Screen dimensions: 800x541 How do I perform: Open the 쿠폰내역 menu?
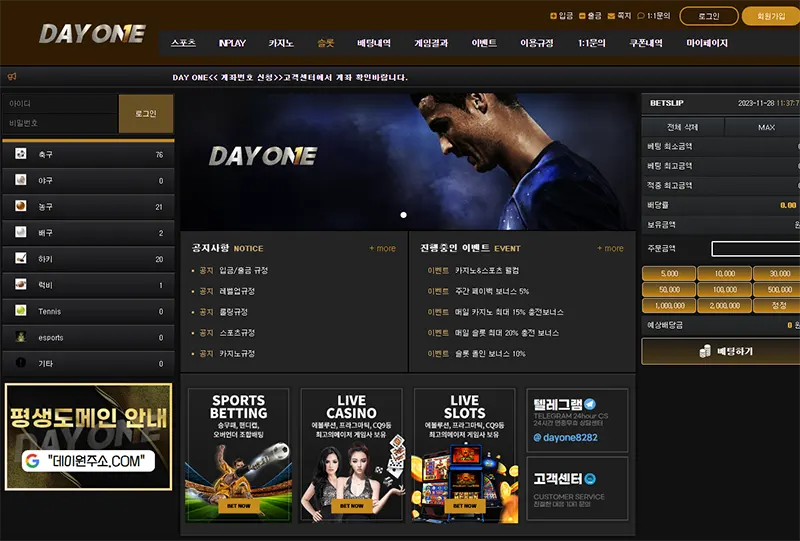[x=646, y=43]
